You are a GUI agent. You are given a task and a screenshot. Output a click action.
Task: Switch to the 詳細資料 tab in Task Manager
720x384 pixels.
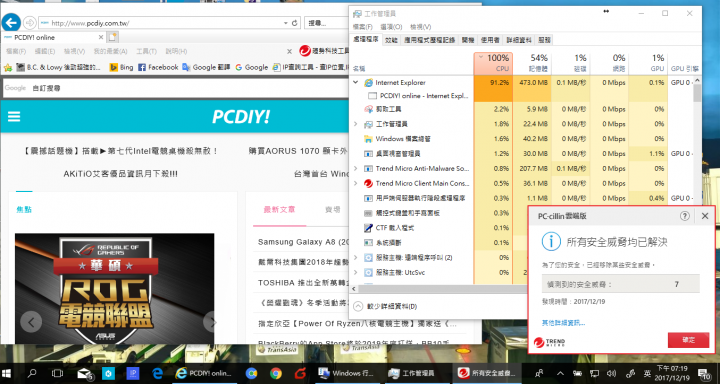click(x=519, y=40)
